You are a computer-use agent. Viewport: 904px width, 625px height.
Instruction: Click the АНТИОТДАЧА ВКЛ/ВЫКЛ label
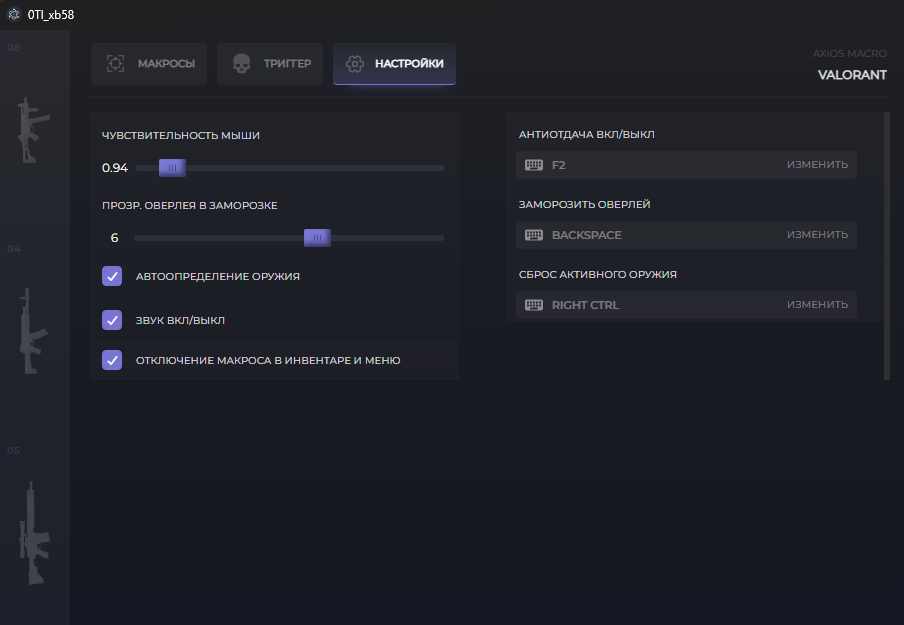[586, 134]
